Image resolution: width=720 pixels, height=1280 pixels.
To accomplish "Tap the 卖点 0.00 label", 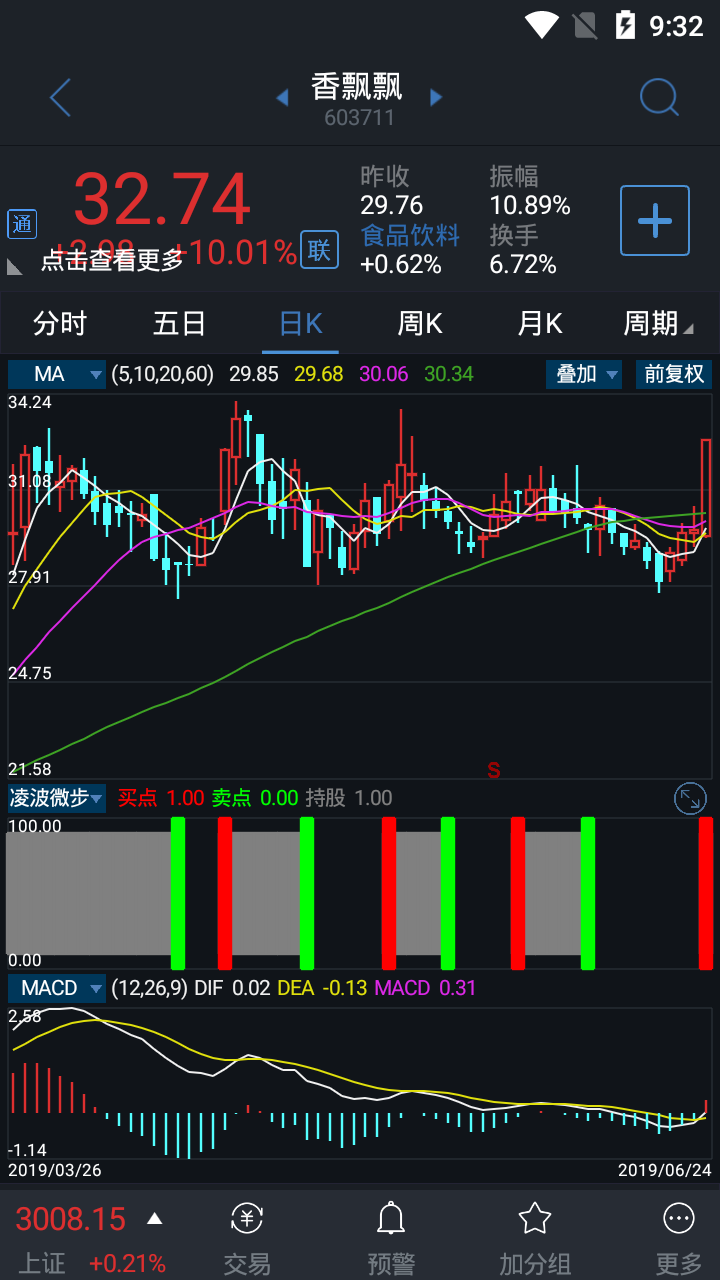I will click(255, 798).
